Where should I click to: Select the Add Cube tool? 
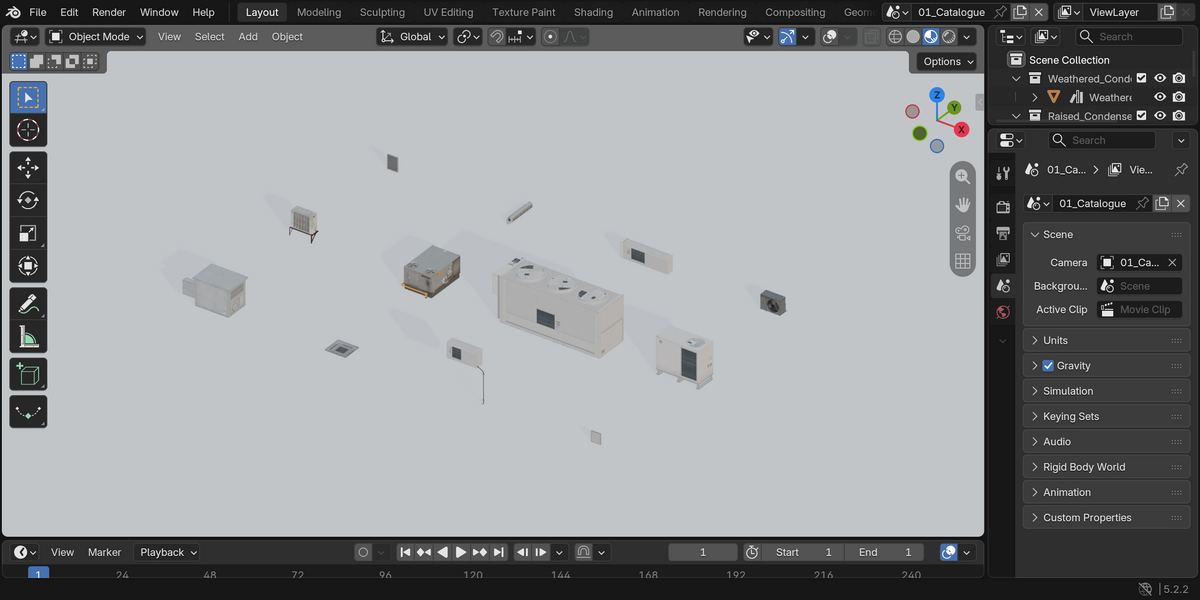[28, 374]
